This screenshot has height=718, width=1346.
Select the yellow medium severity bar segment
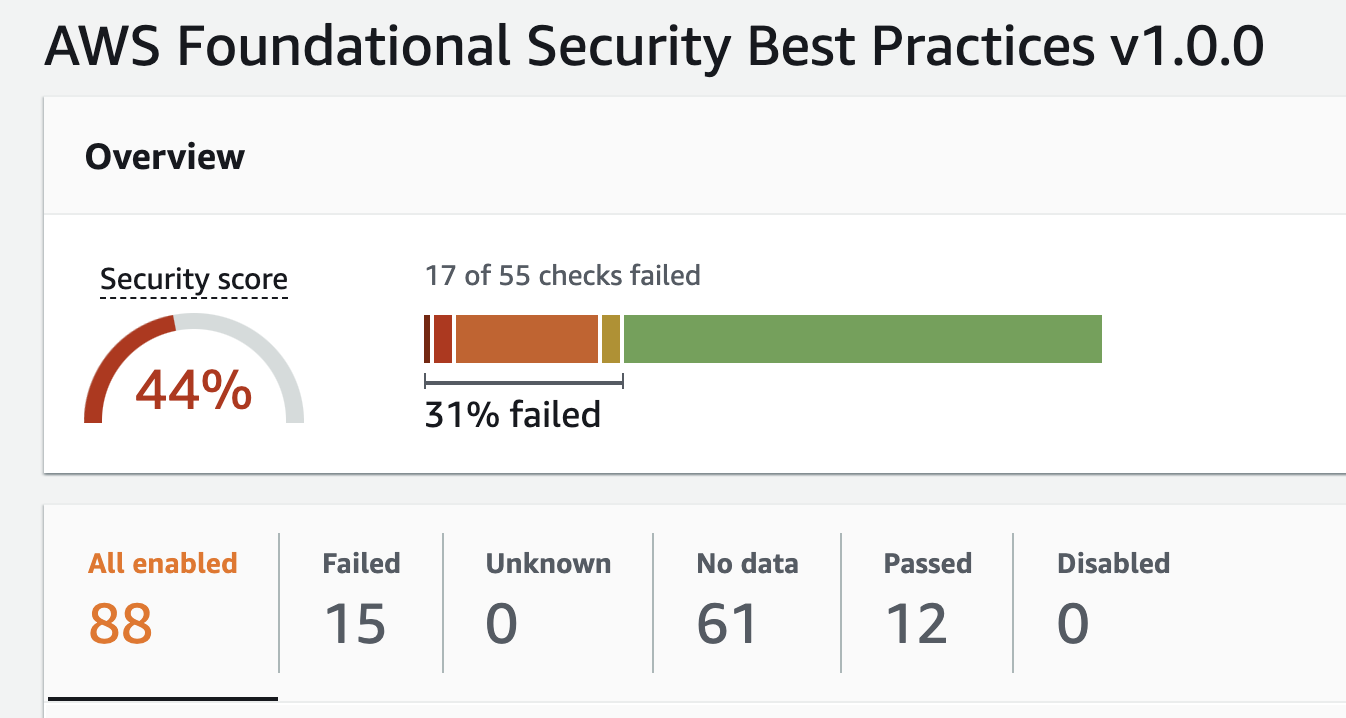[x=611, y=339]
